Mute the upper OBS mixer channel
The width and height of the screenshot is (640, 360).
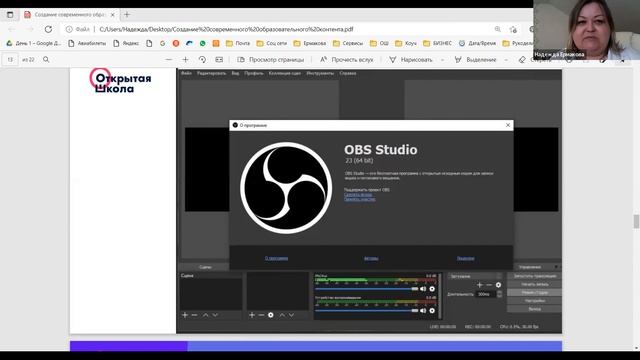[423, 289]
